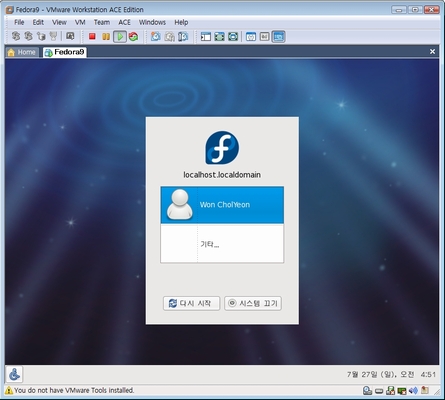Open the accessibility icon in bottom panel

14,374
